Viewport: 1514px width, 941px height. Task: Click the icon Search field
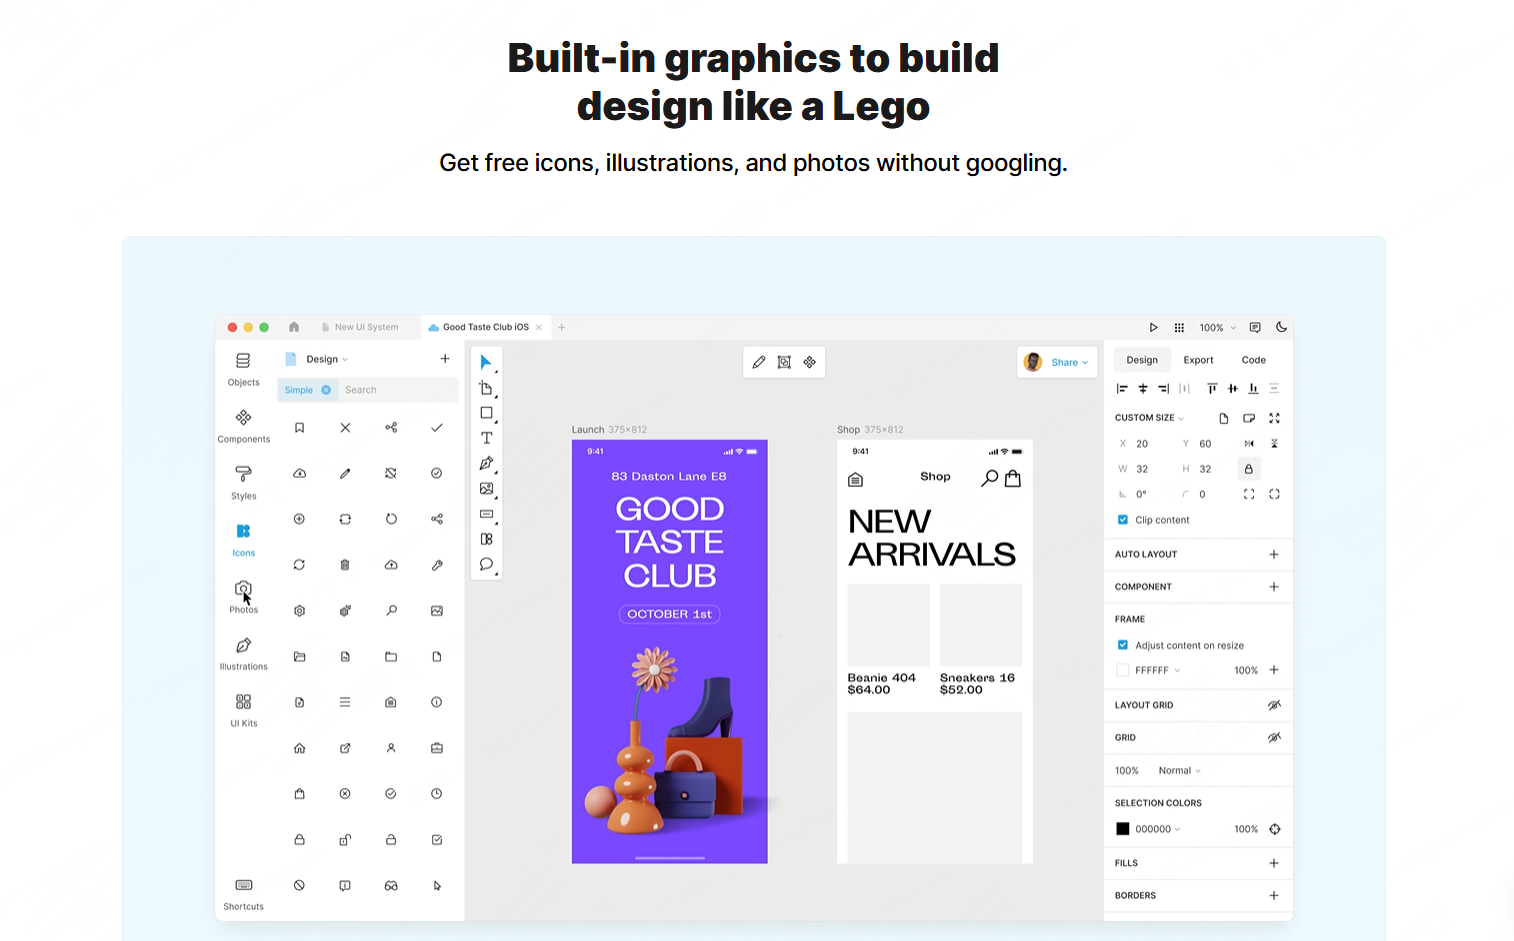[x=398, y=390]
